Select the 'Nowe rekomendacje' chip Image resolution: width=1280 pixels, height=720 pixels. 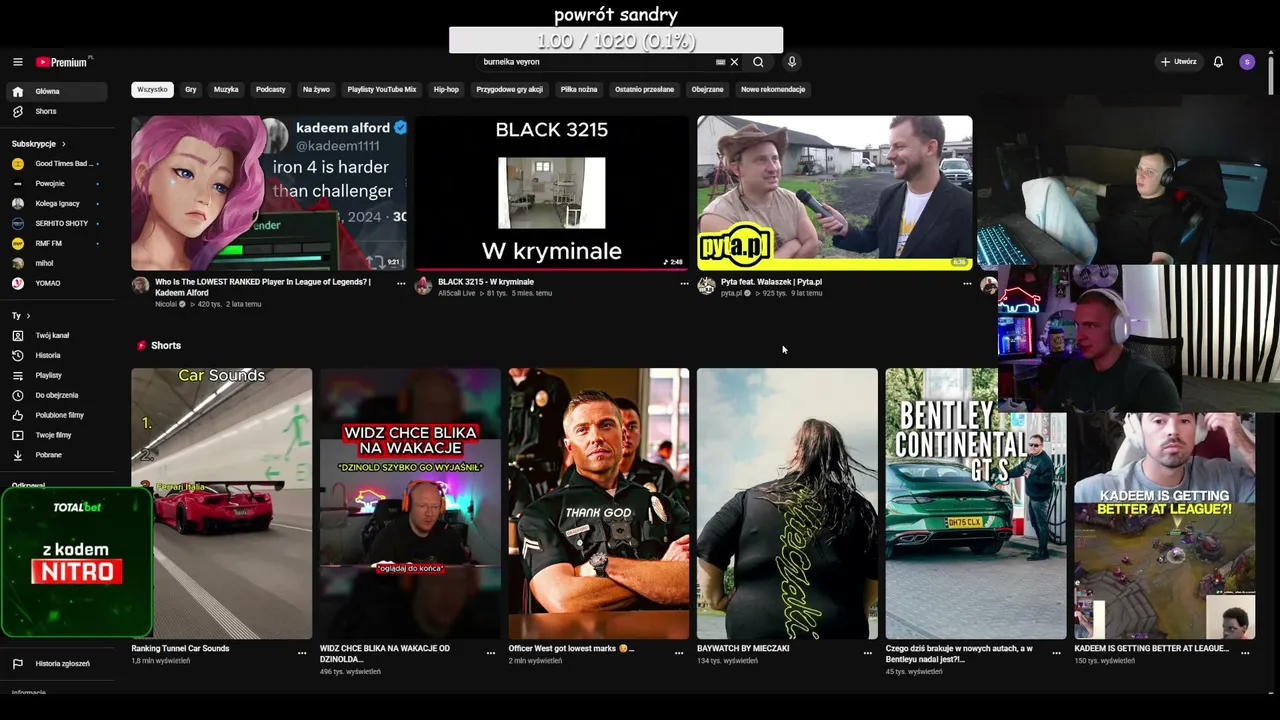[x=773, y=90]
